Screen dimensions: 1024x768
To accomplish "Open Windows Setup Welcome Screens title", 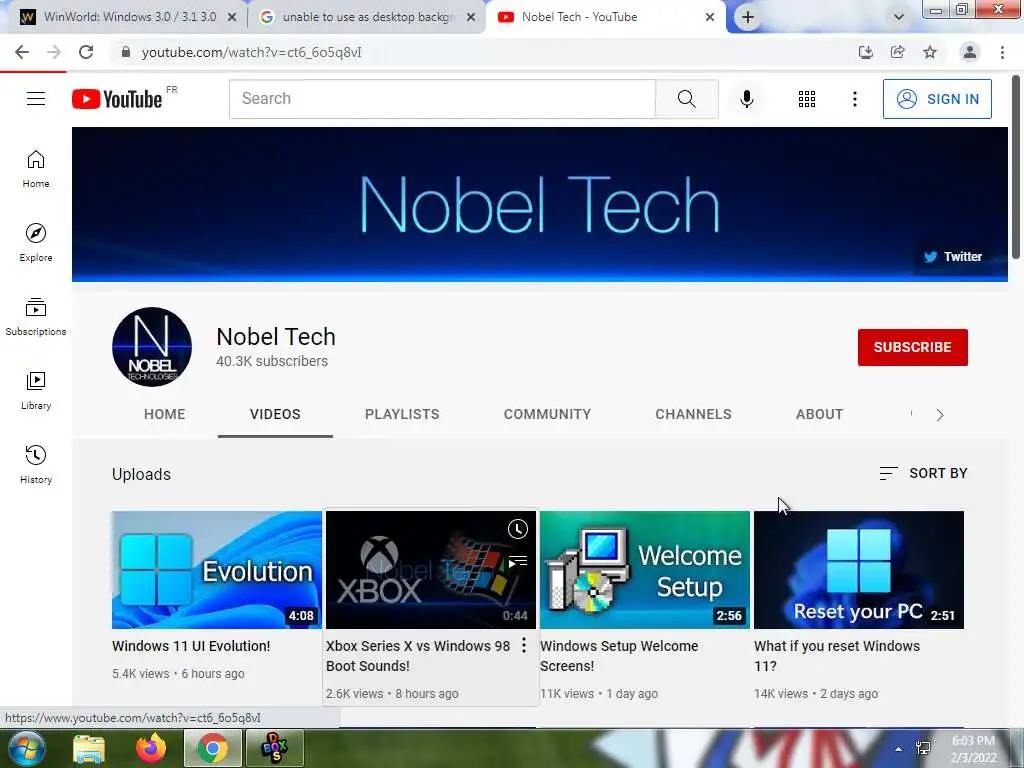I will pyautogui.click(x=619, y=656).
